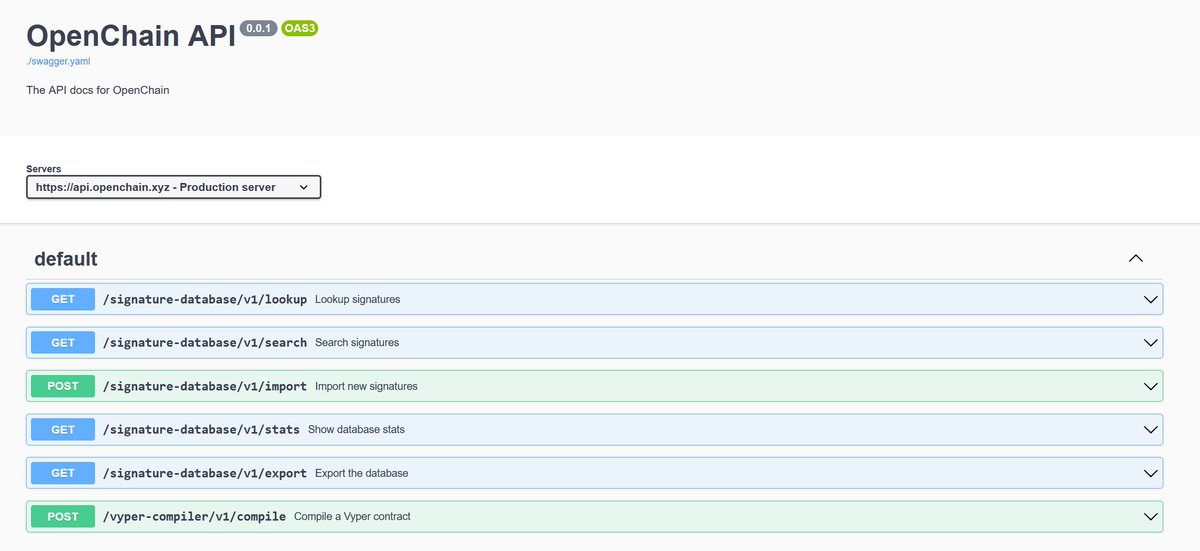Image resolution: width=1200 pixels, height=551 pixels.
Task: Select the /signature-database/v1/export path
Action: [x=205, y=473]
